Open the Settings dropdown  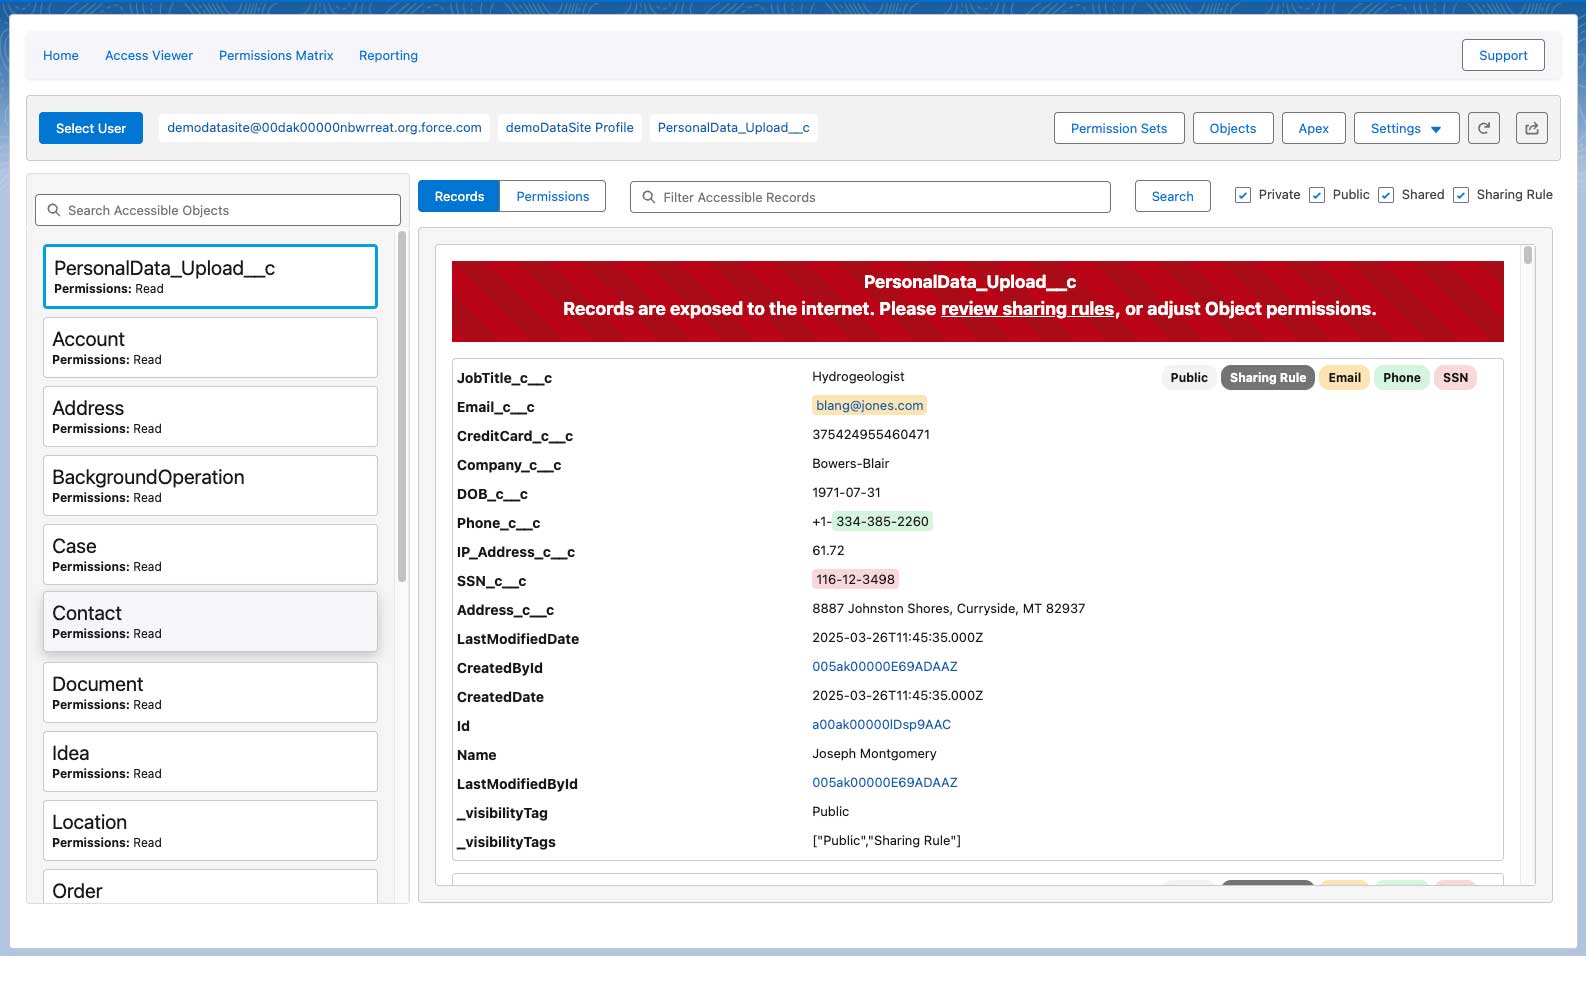[x=1405, y=128]
